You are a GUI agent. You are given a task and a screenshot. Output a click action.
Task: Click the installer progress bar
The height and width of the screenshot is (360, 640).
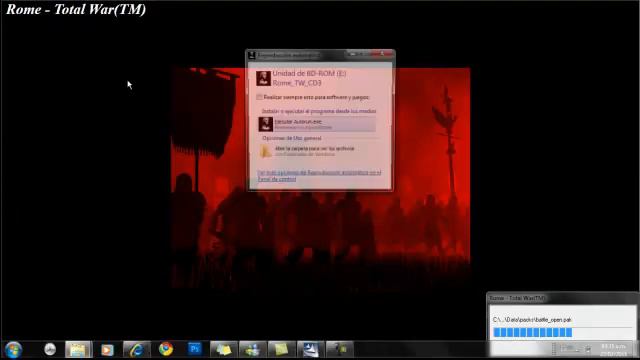(562, 333)
